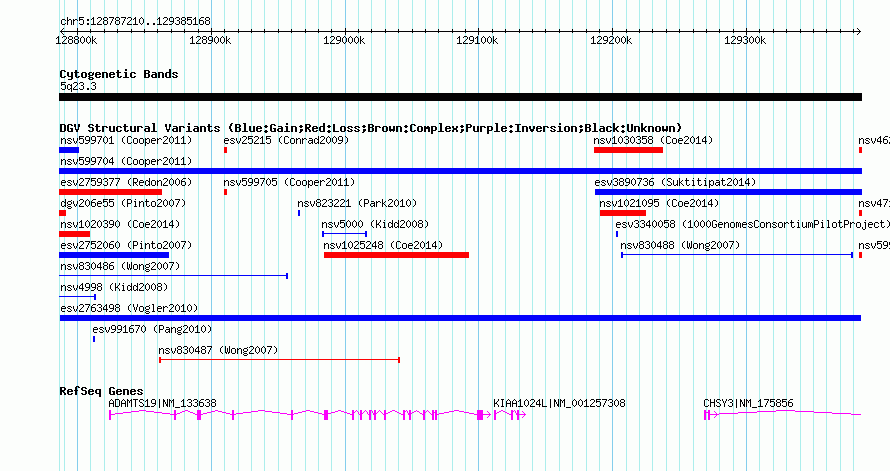Click the ADAMTS19 gene exon structure
This screenshot has height=471, width=890.
coord(300,415)
